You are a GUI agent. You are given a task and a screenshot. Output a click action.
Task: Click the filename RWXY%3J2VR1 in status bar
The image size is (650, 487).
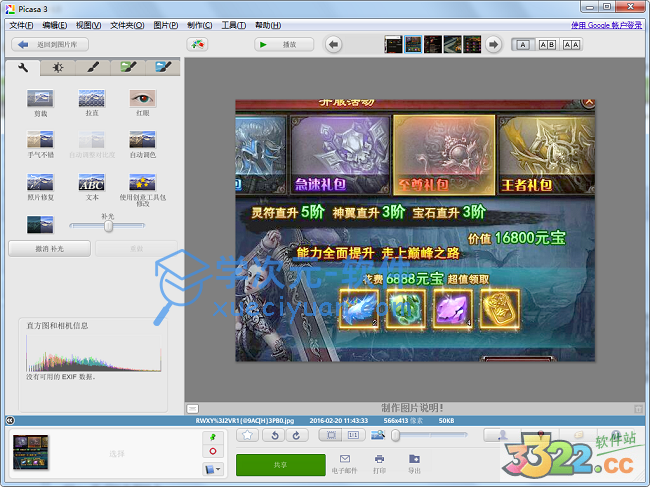pos(245,421)
